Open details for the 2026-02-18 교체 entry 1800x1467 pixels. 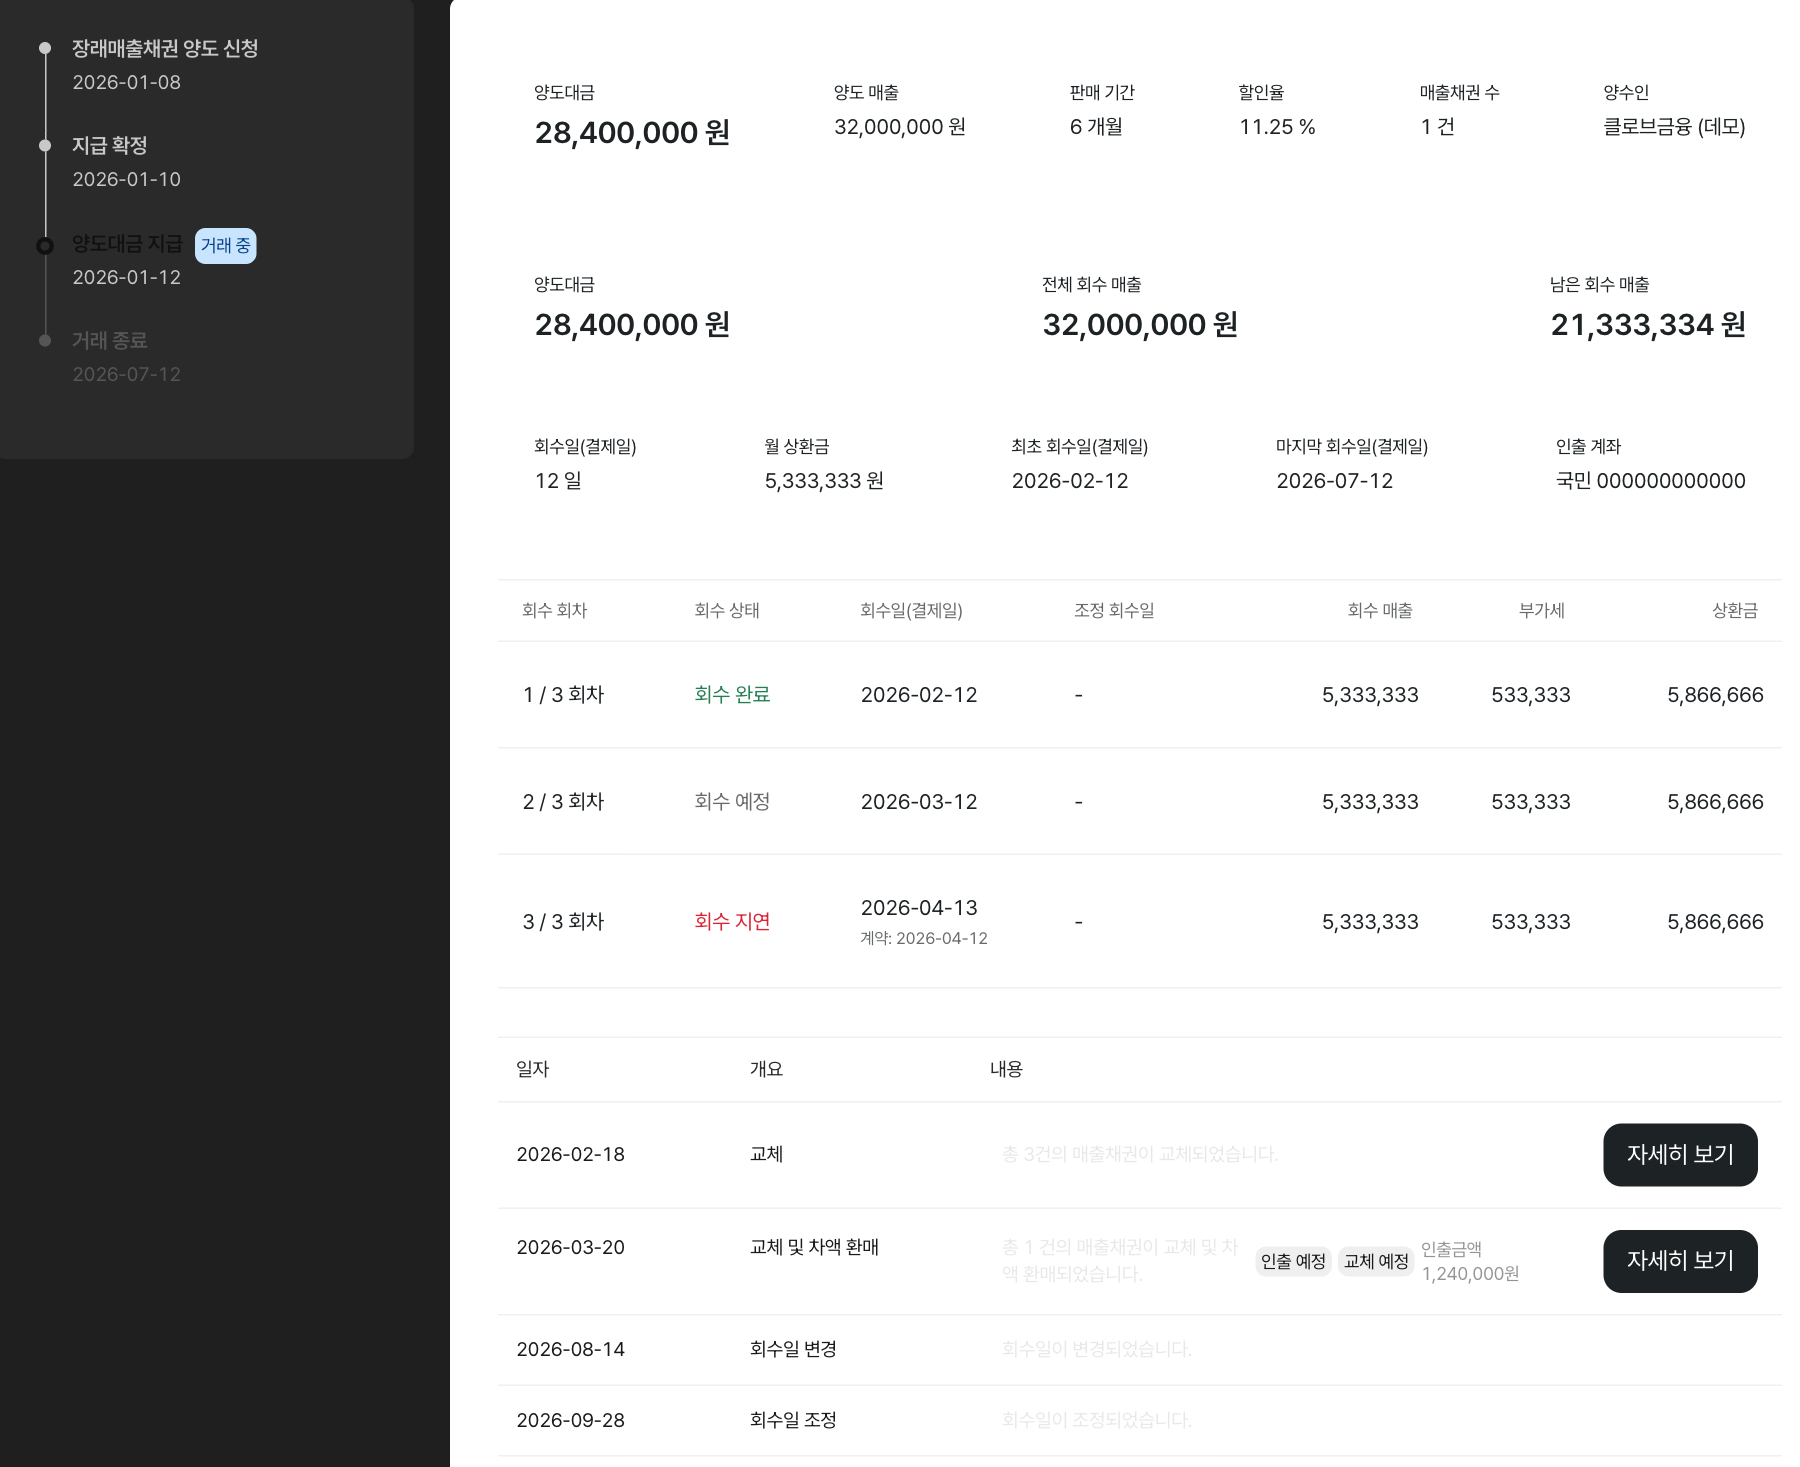(1680, 1154)
